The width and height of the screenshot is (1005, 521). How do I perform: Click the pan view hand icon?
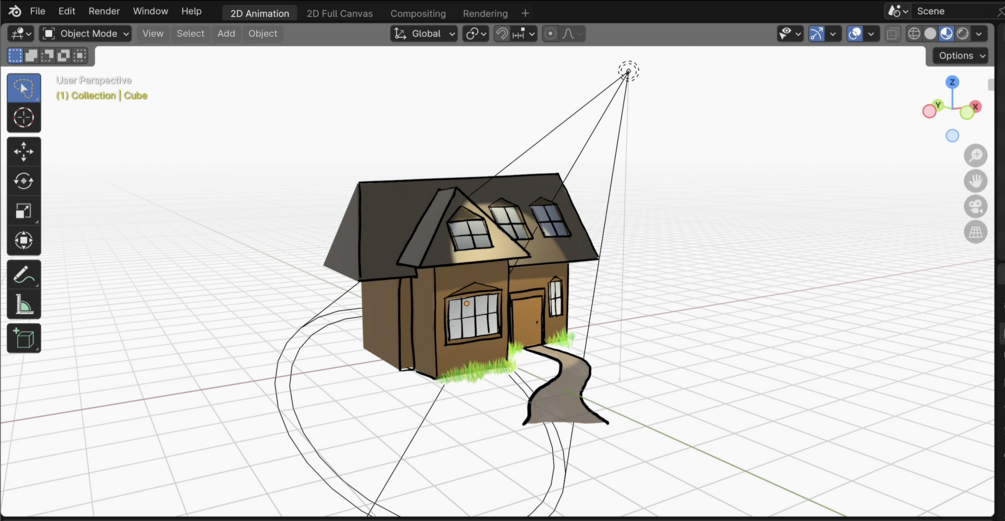[976, 181]
